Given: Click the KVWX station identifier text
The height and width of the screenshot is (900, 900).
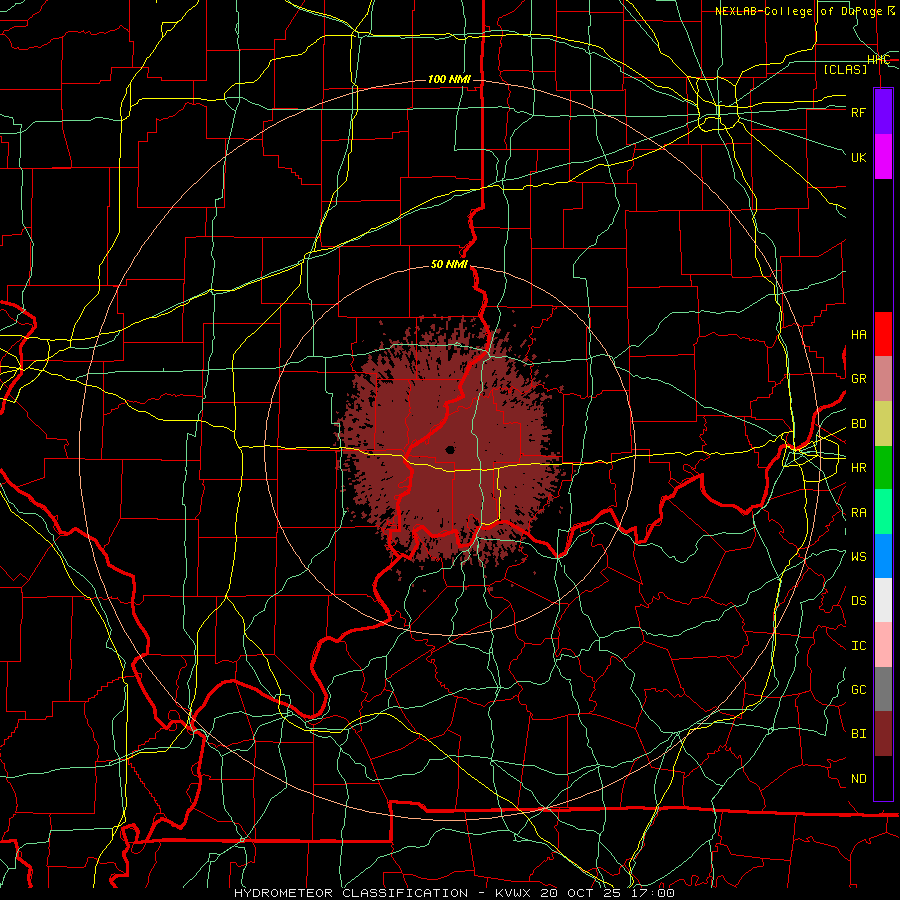Looking at the screenshot, I should (x=516, y=893).
